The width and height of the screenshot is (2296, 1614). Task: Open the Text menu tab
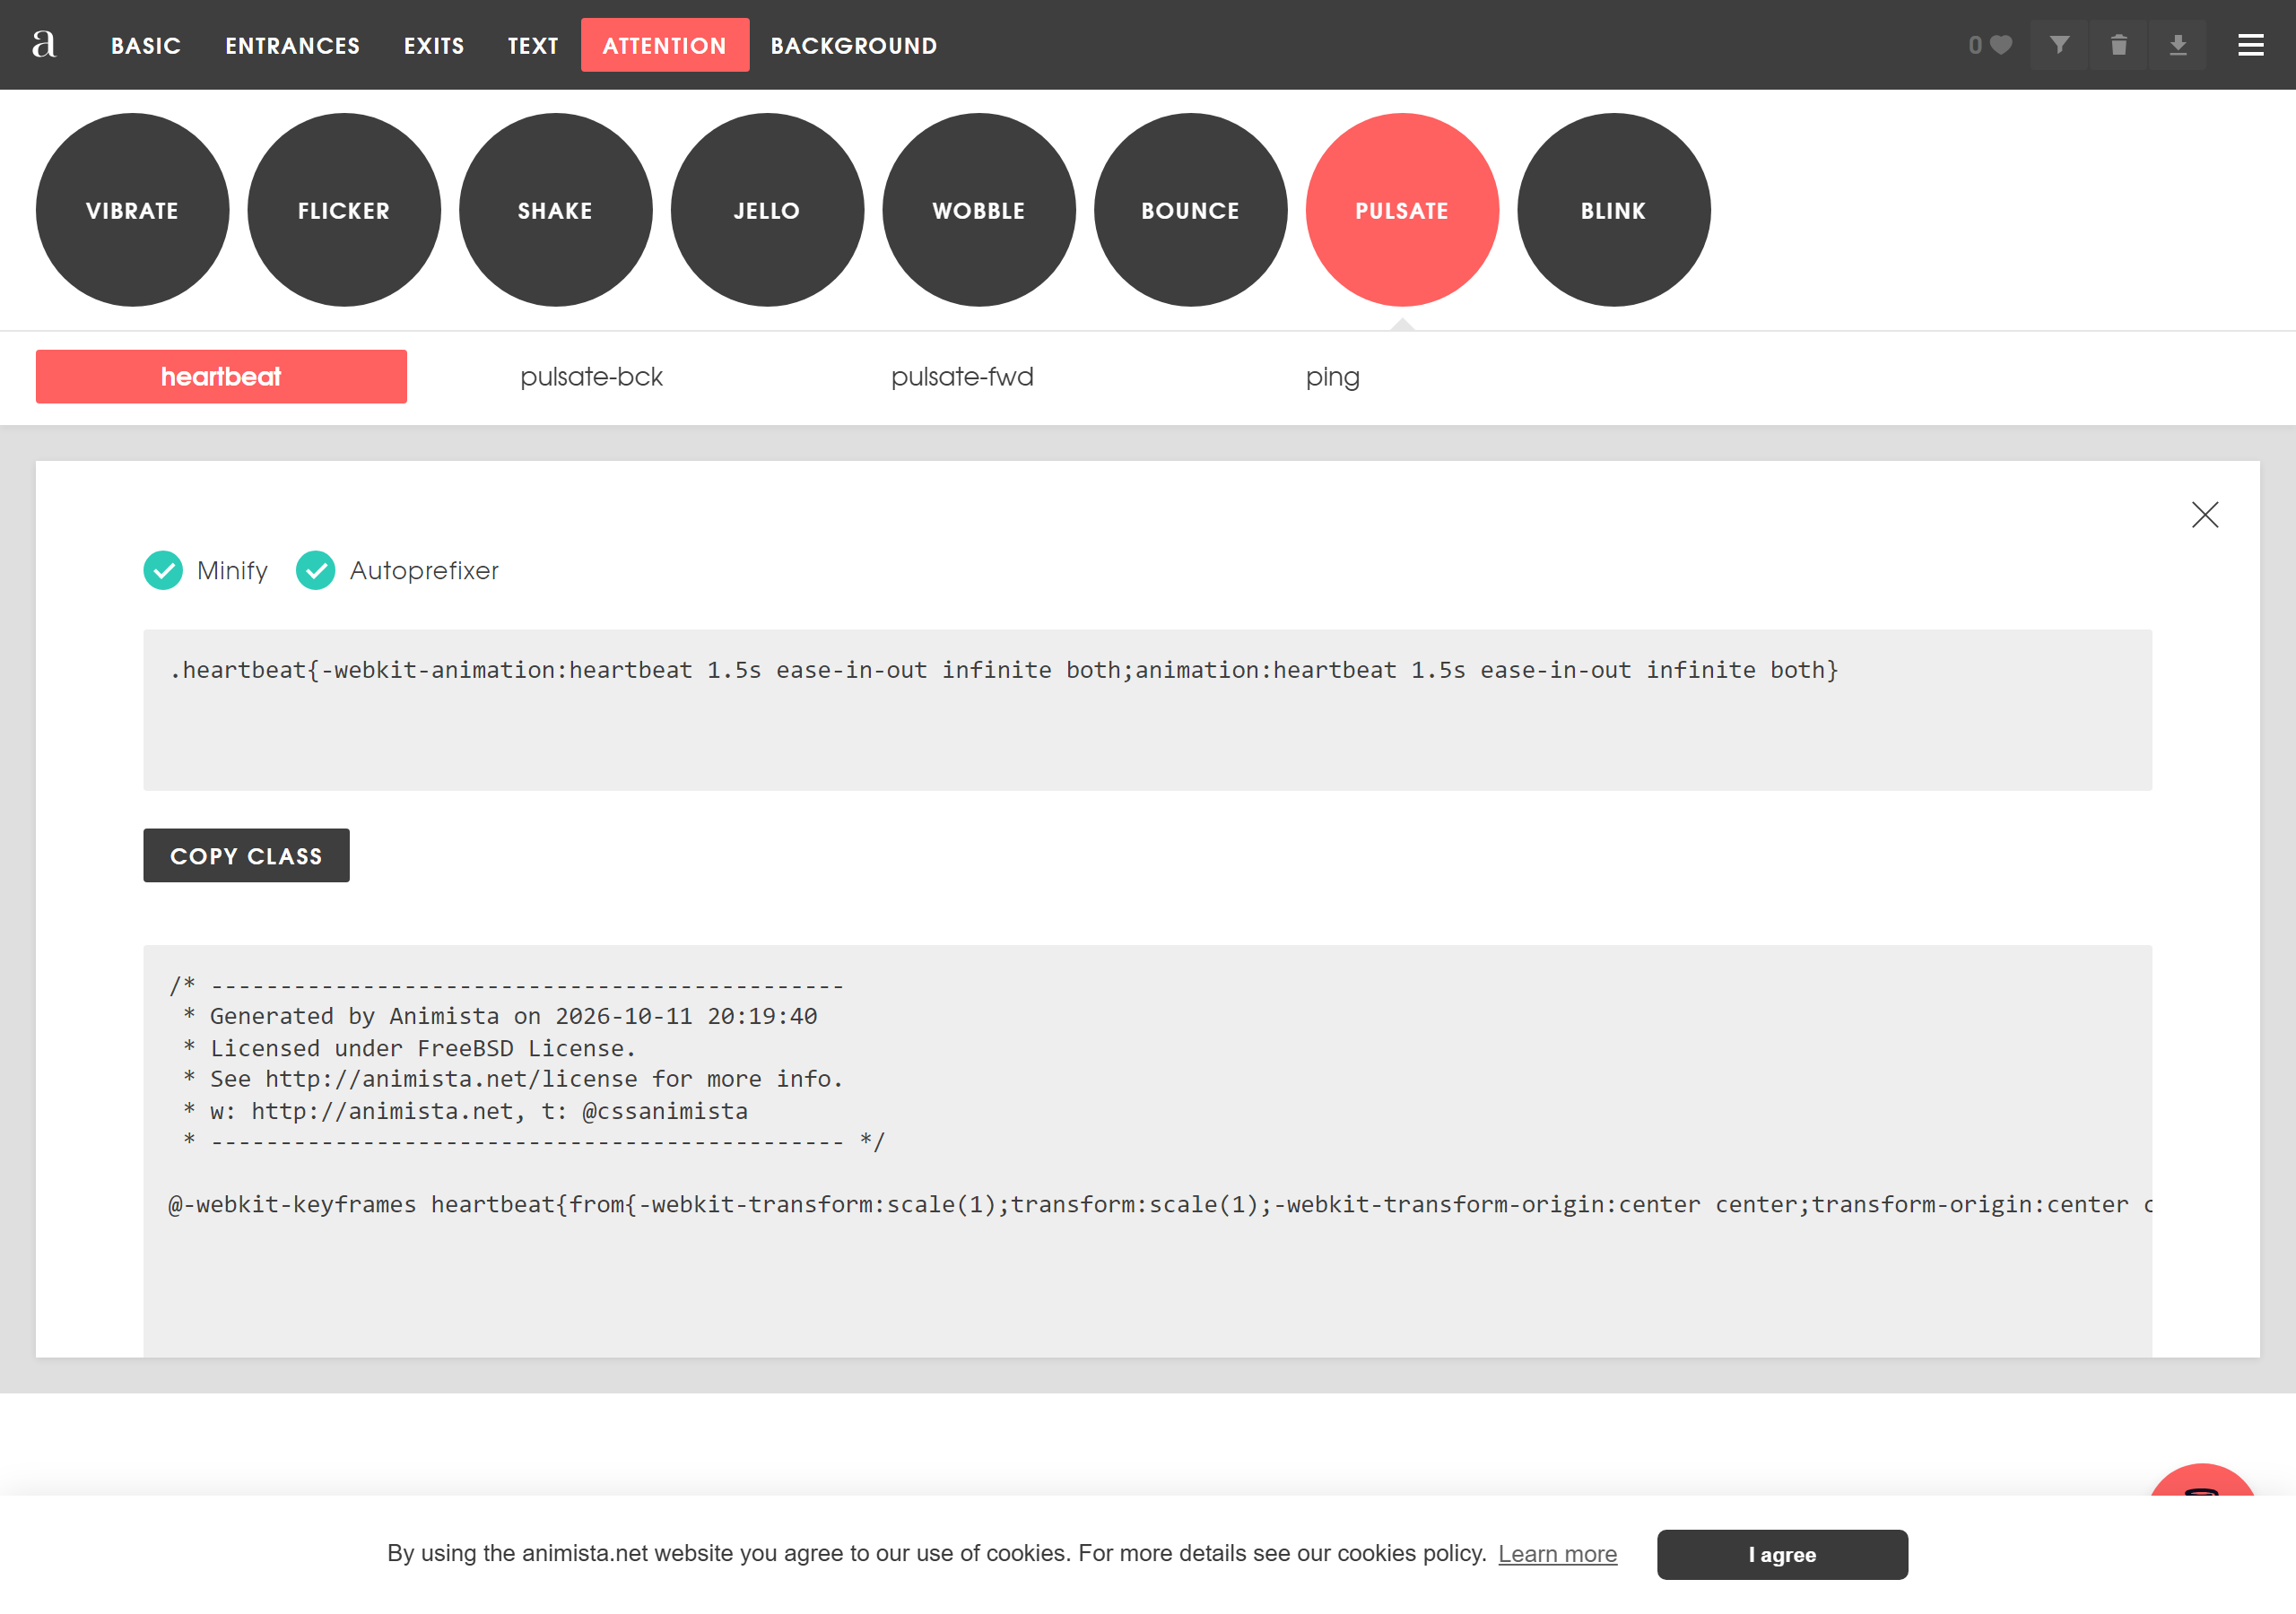(x=533, y=45)
